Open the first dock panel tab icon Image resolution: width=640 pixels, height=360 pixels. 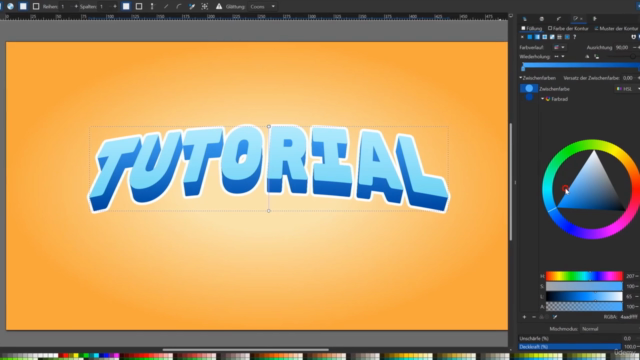click(x=525, y=19)
